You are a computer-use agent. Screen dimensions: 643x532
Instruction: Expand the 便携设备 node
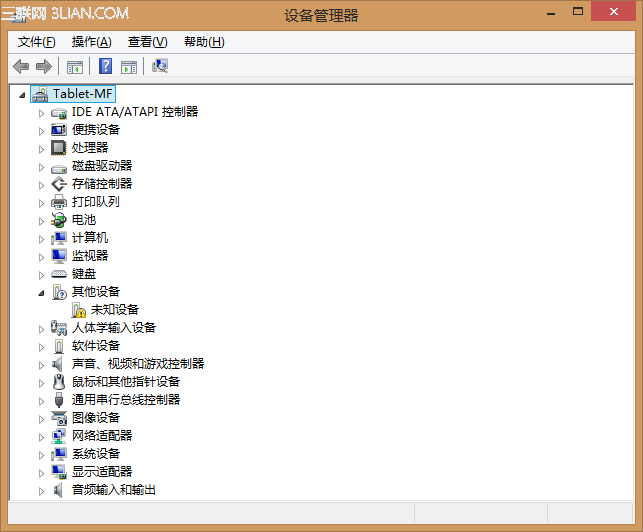tap(41, 131)
